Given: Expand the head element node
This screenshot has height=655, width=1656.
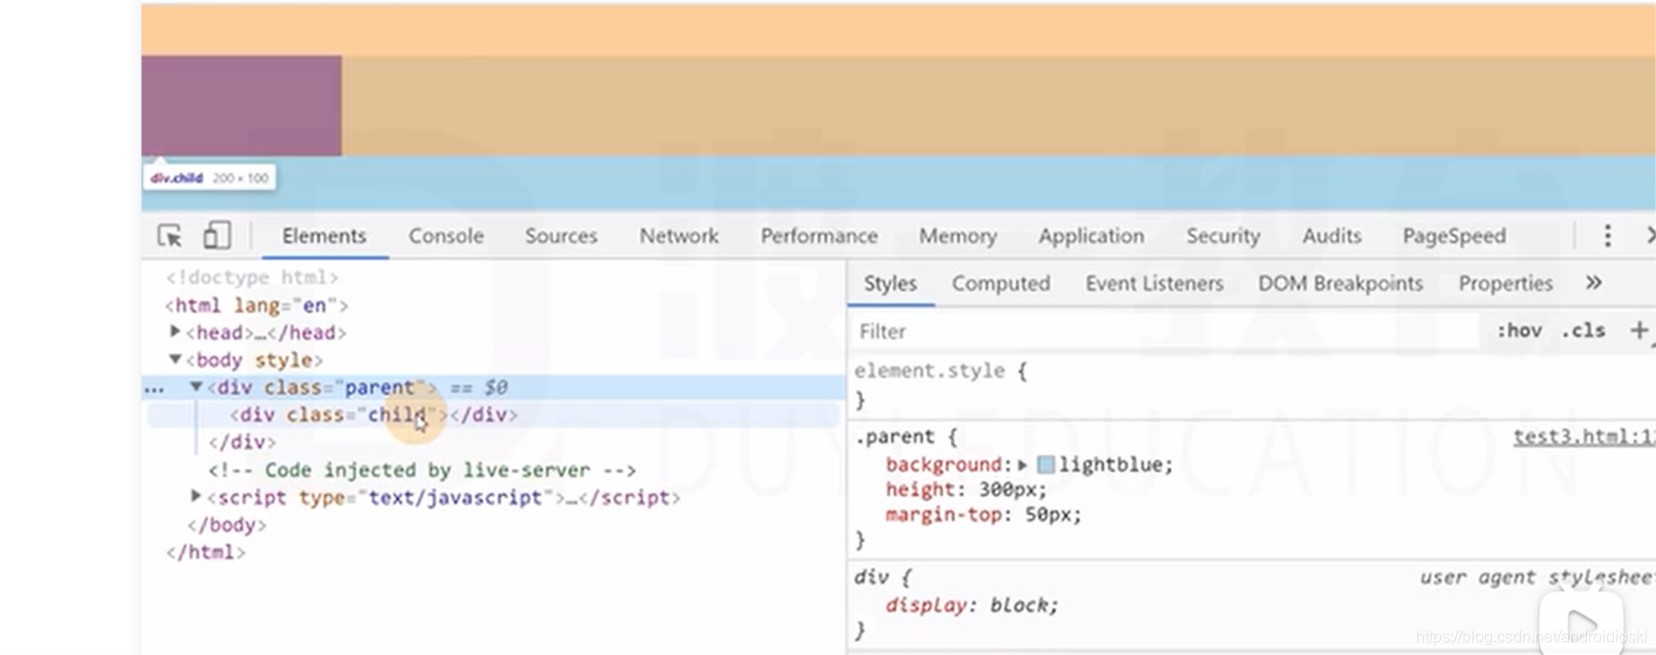Looking at the screenshot, I should tap(175, 331).
